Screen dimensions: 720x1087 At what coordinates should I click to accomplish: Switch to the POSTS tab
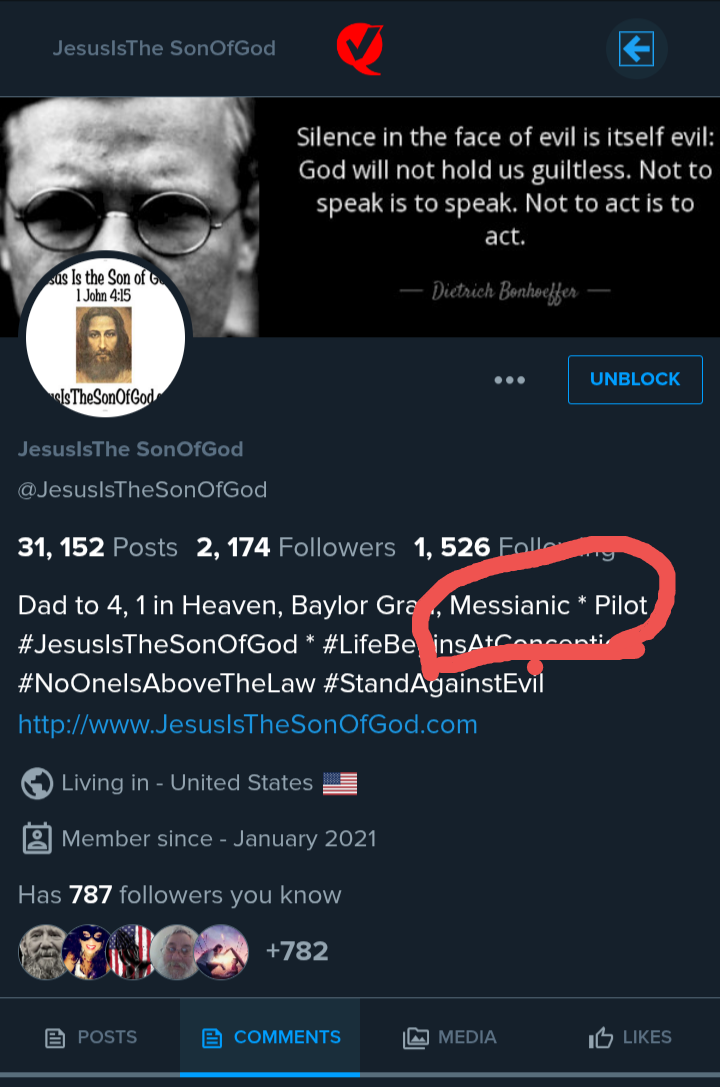click(x=90, y=1038)
